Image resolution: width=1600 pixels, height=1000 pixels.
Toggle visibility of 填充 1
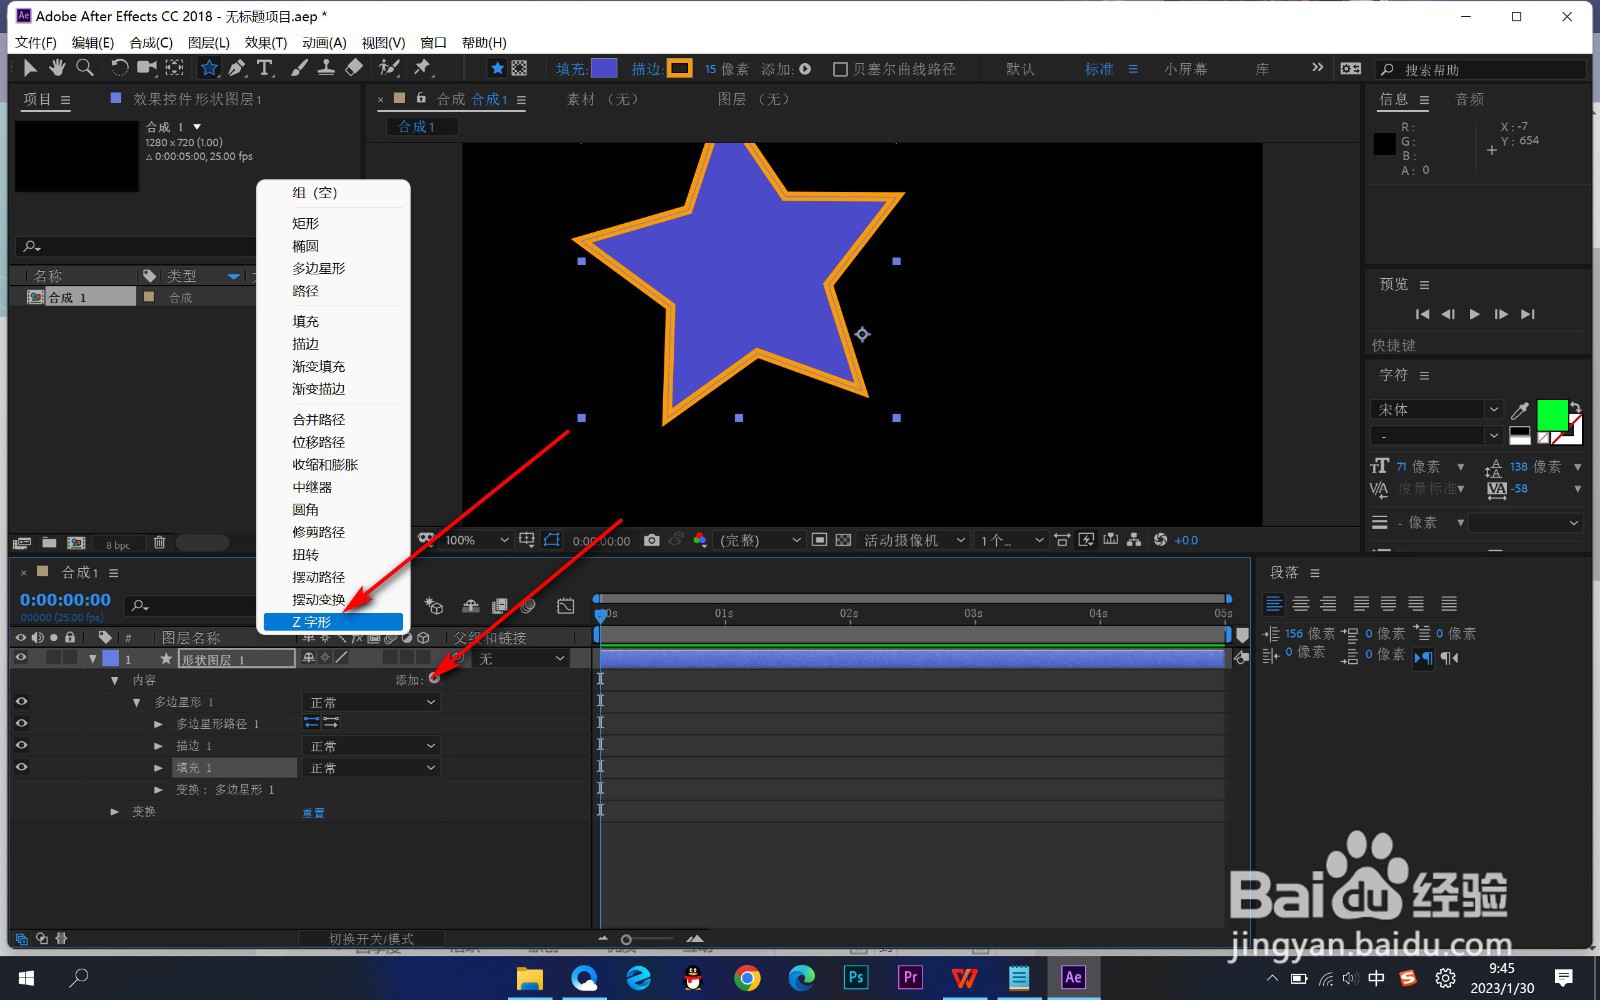(21, 768)
